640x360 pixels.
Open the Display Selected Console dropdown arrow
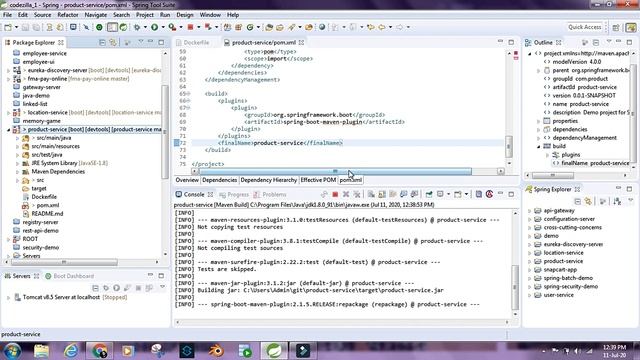(x=448, y=194)
